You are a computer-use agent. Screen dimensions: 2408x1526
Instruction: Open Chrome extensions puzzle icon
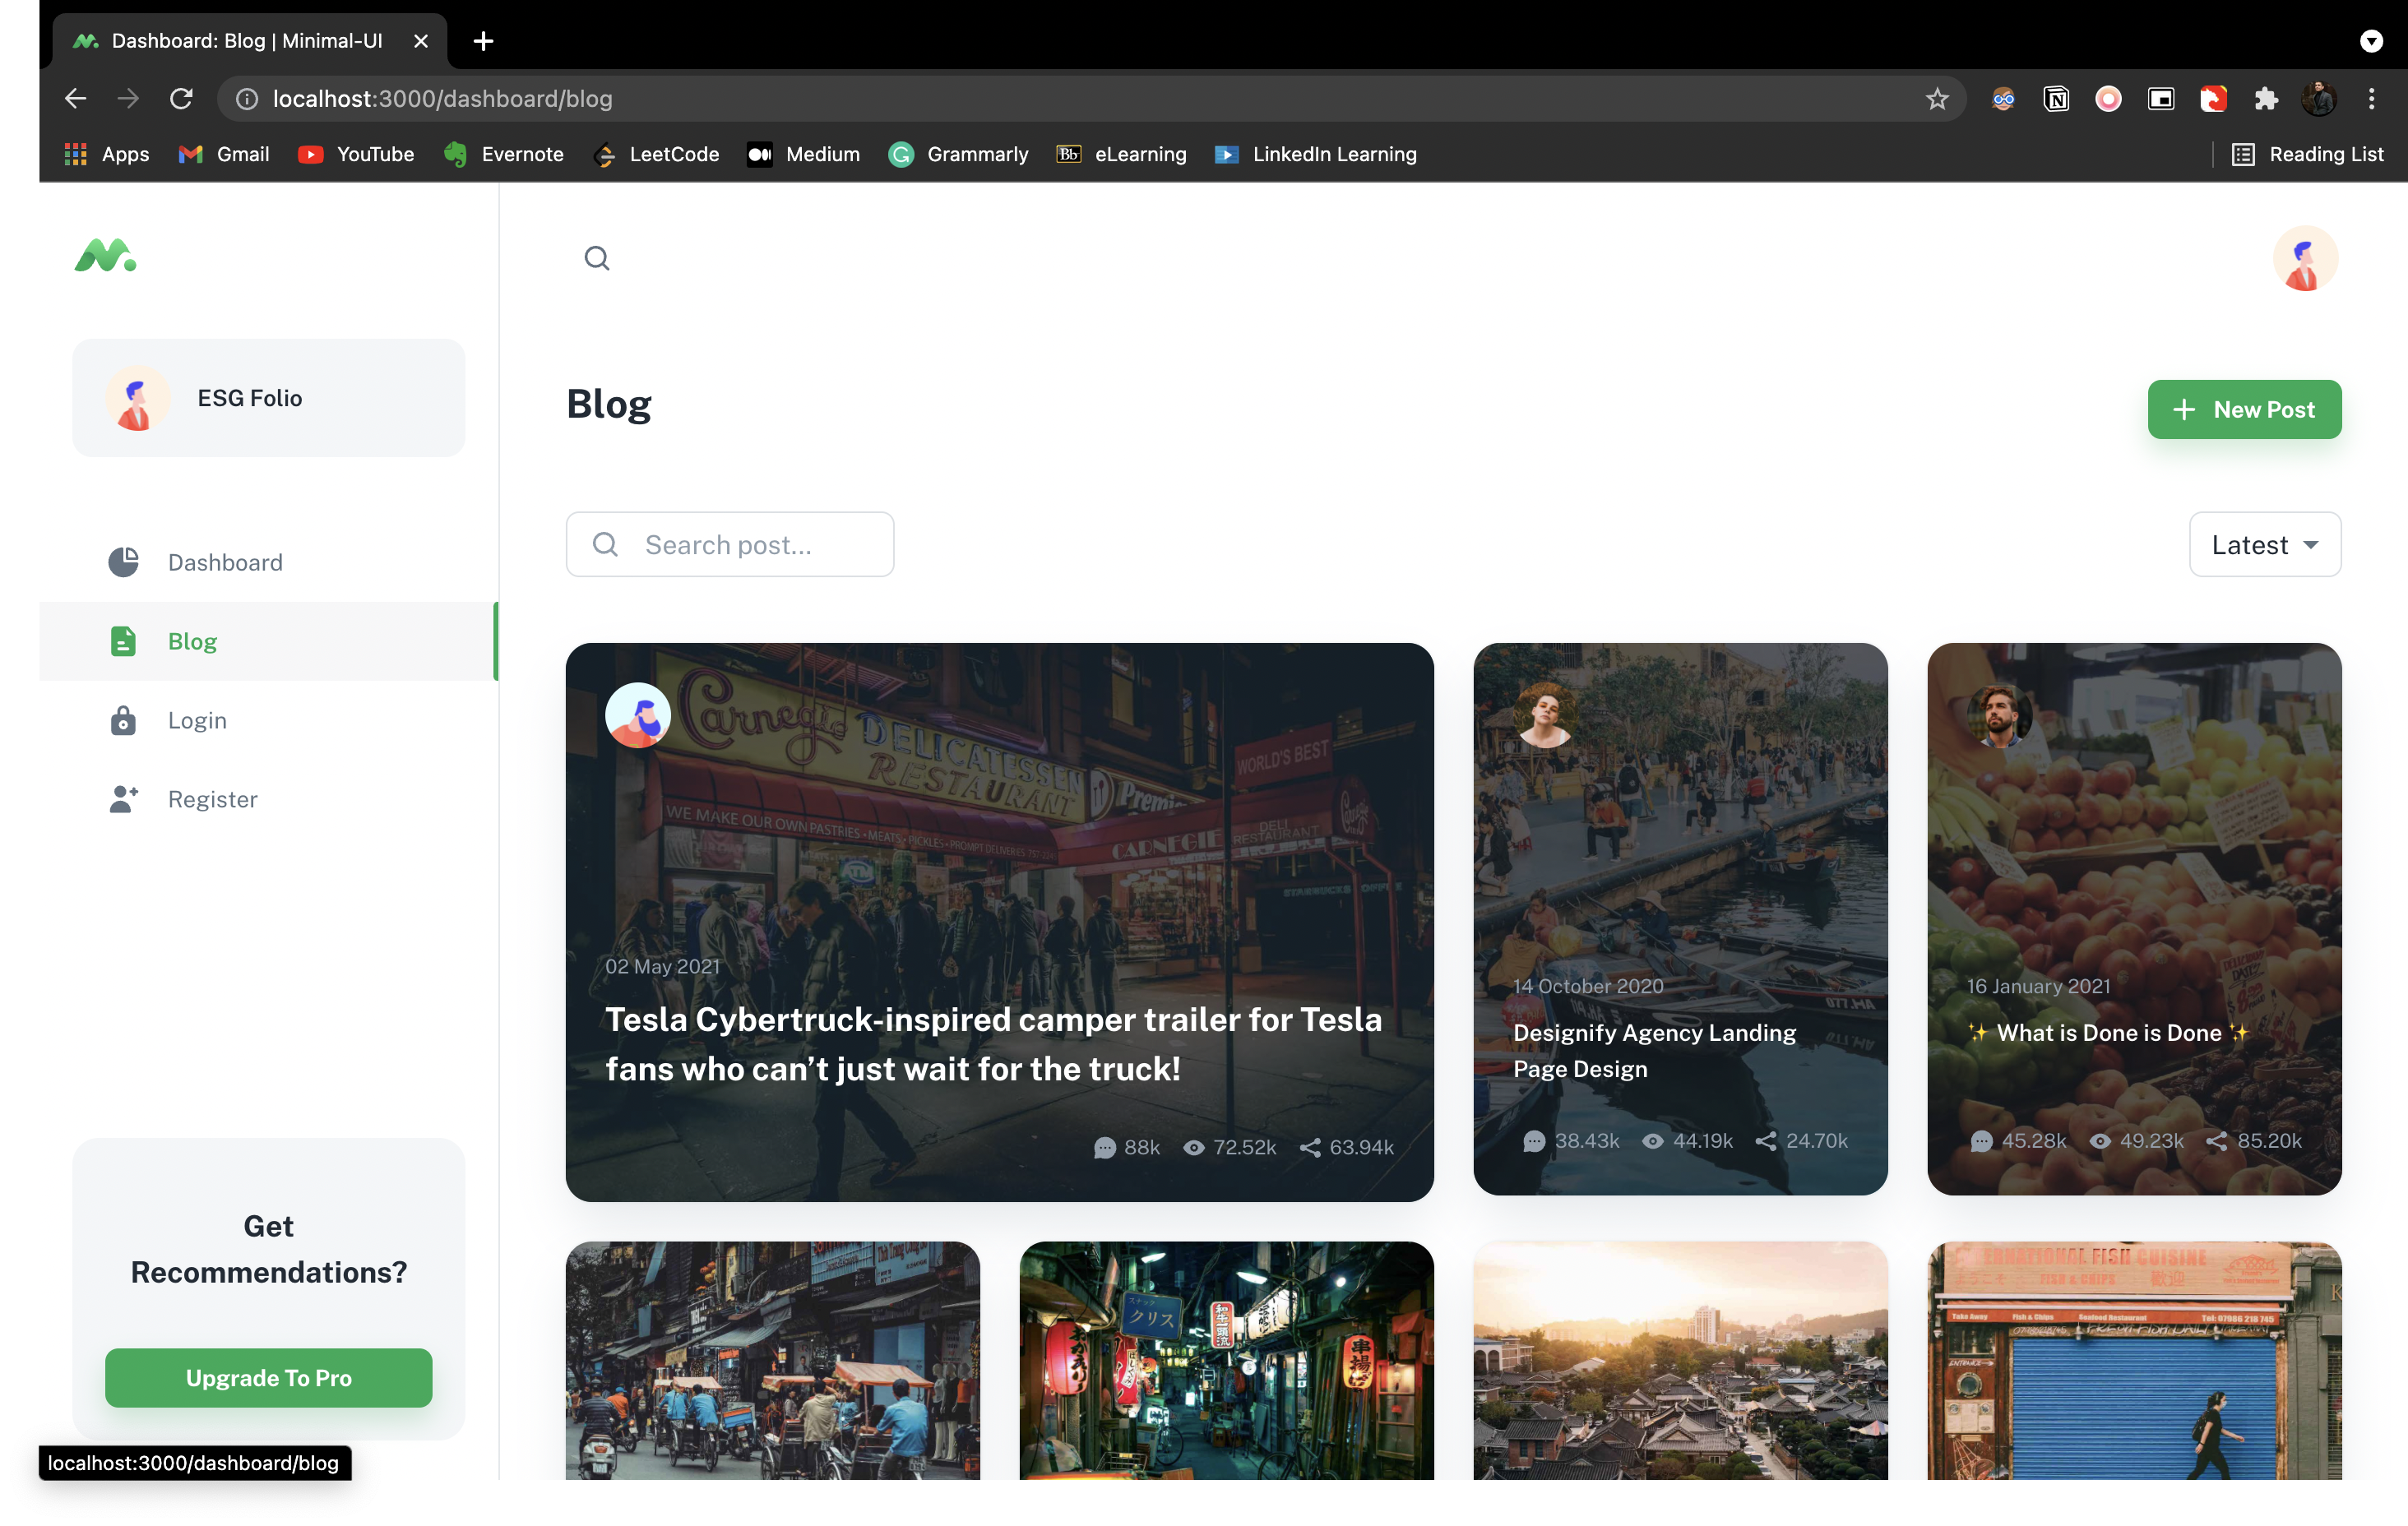[x=2266, y=99]
